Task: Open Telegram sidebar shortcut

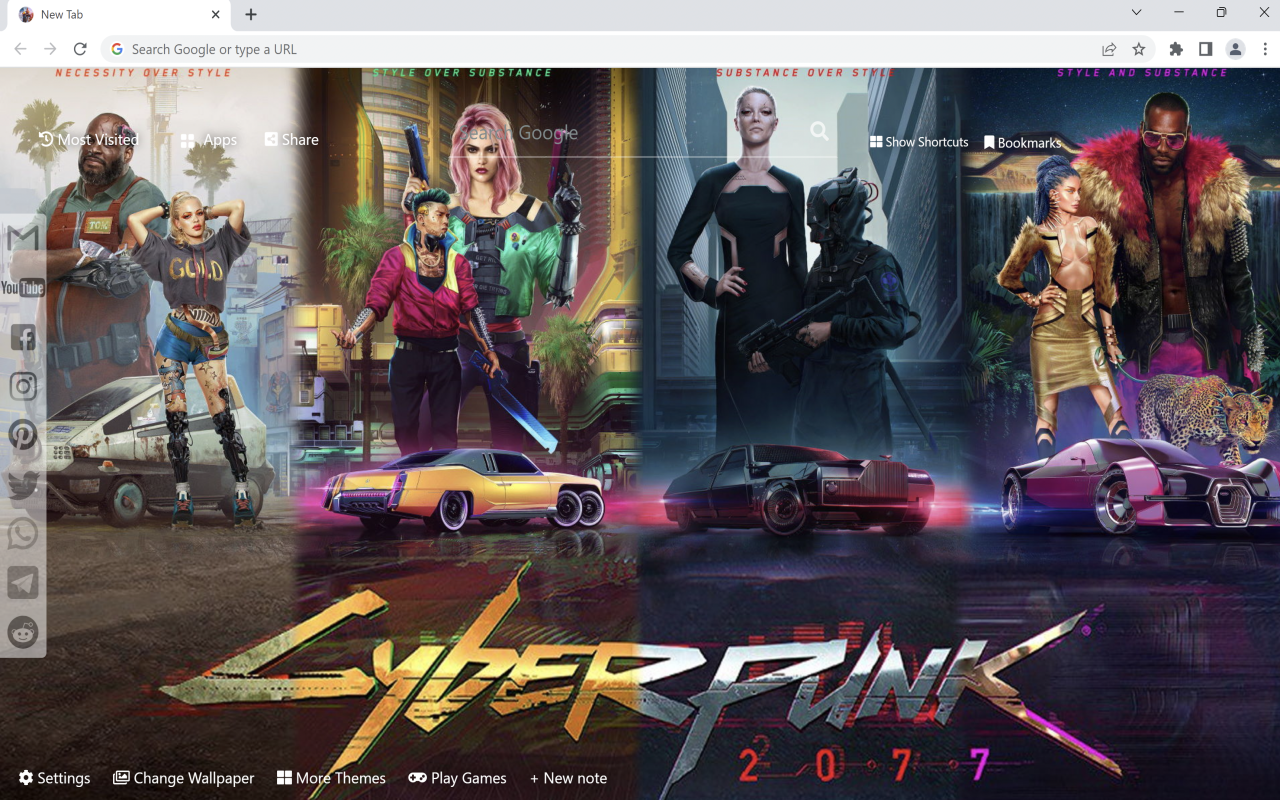Action: click(x=23, y=583)
